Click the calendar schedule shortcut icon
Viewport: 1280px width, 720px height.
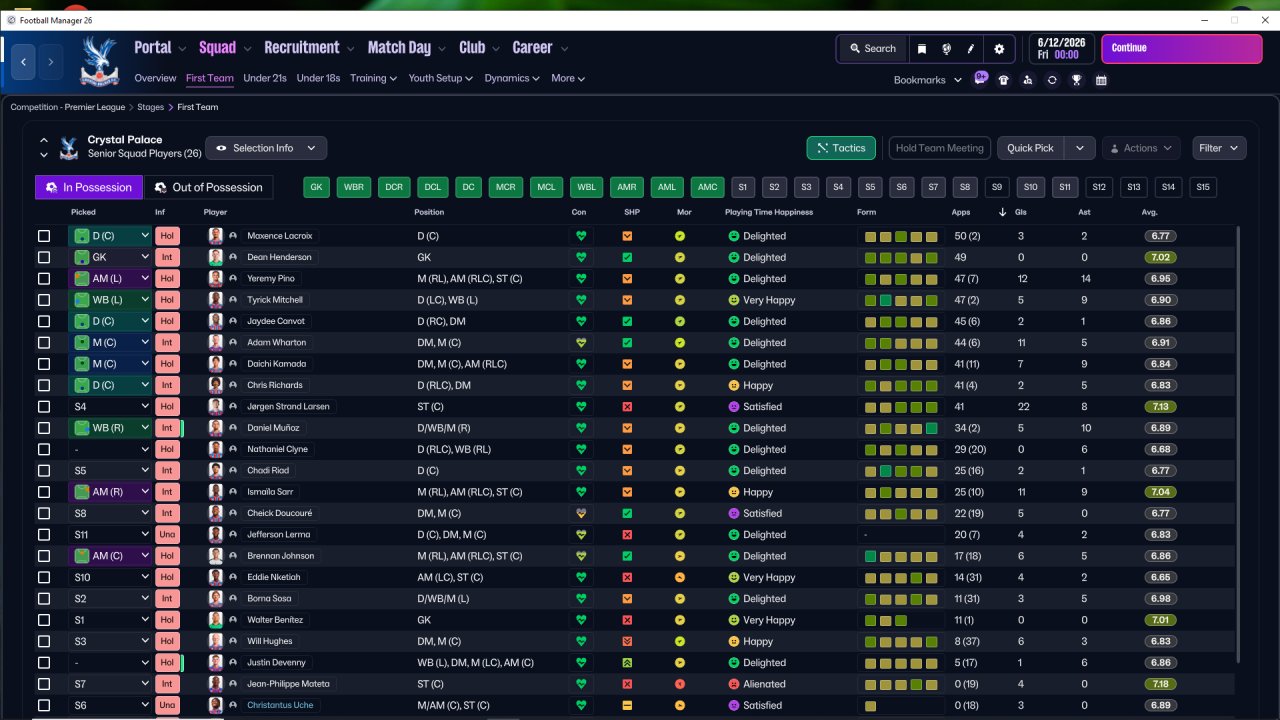click(1101, 80)
